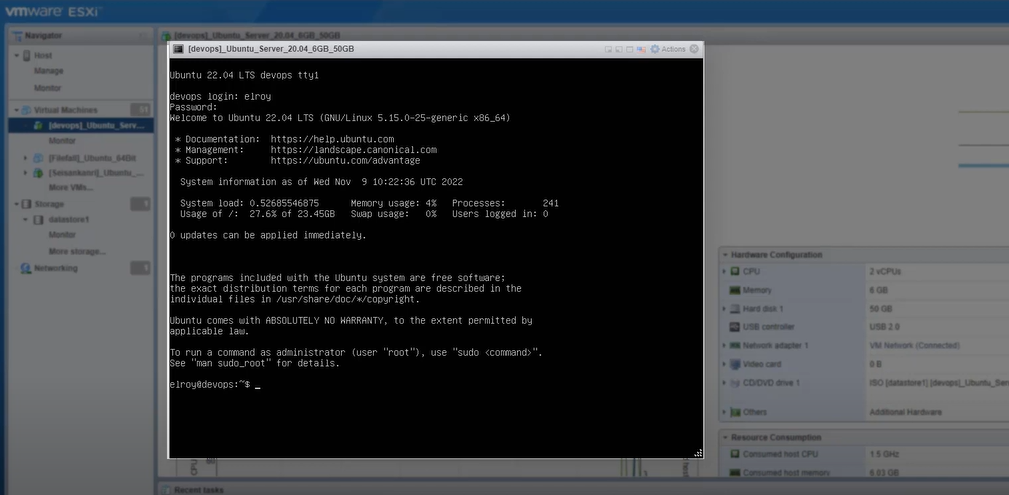
Task: Click the Memory module icon in Hardware Configuration
Action: [735, 290]
